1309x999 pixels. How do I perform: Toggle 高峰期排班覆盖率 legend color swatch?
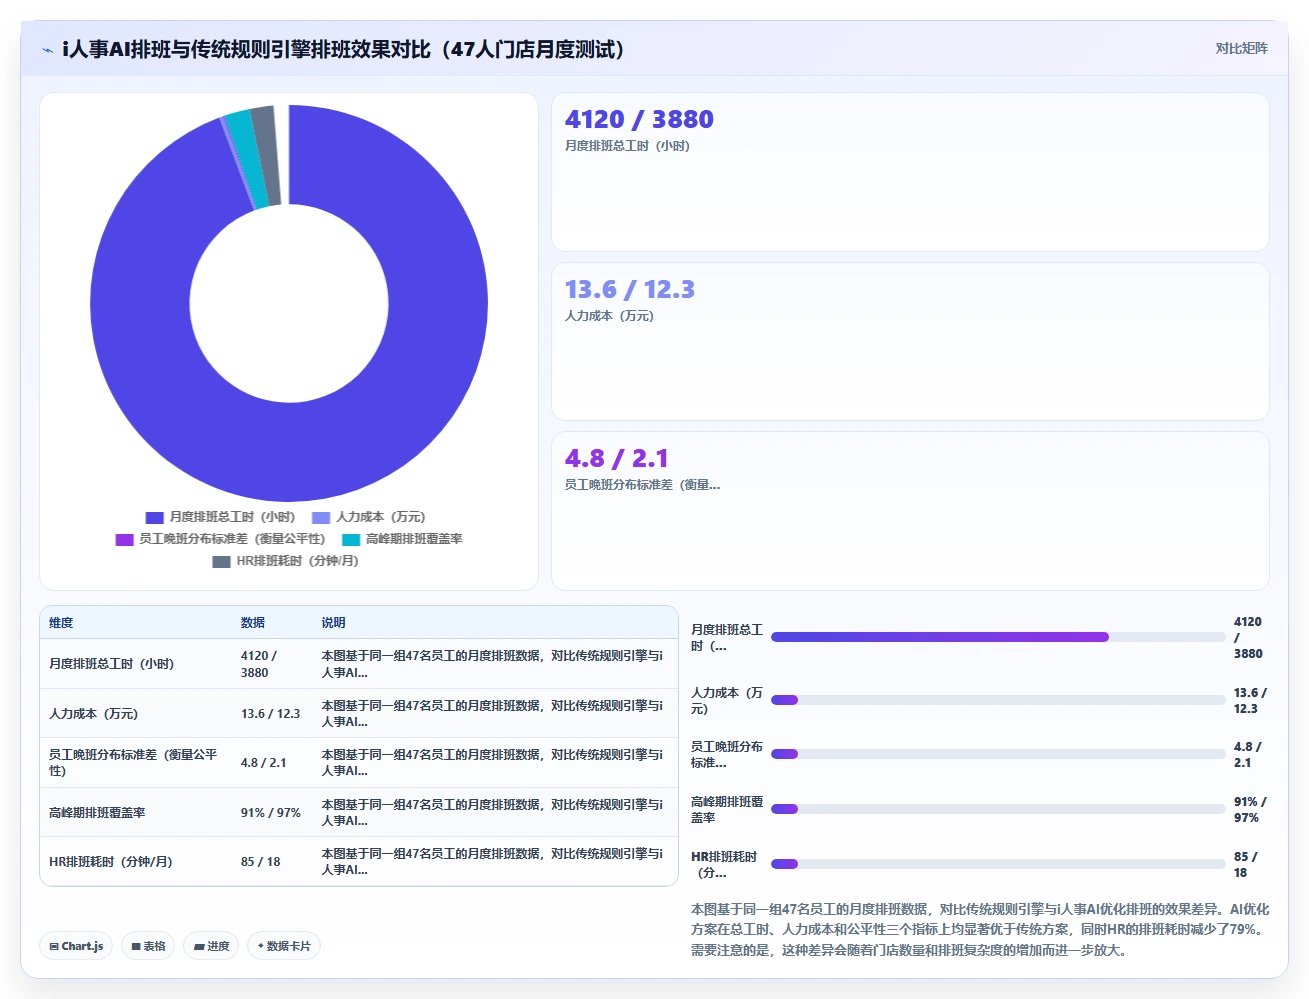point(351,539)
